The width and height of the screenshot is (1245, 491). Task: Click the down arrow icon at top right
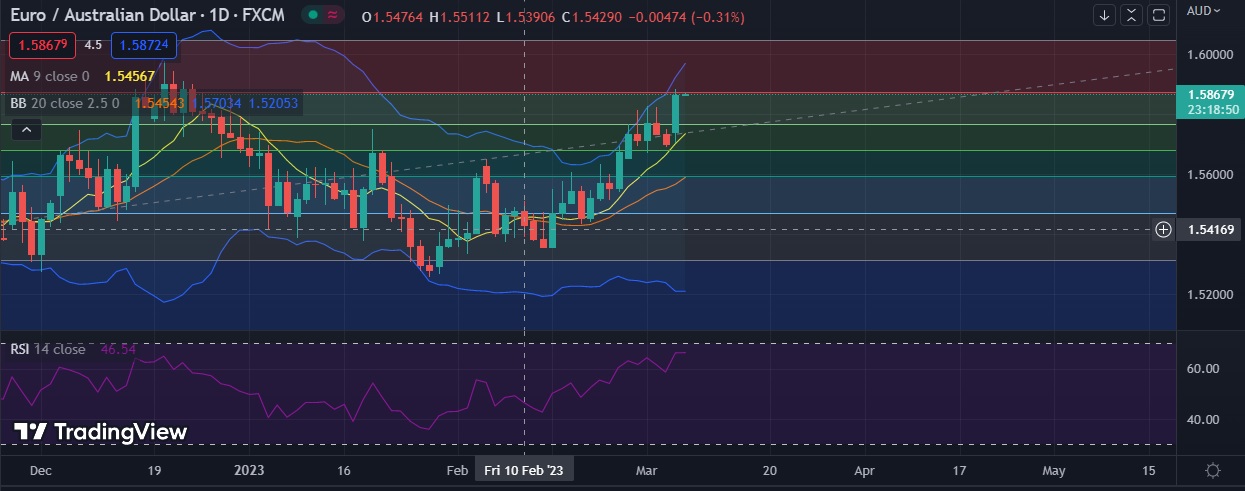tap(1105, 15)
